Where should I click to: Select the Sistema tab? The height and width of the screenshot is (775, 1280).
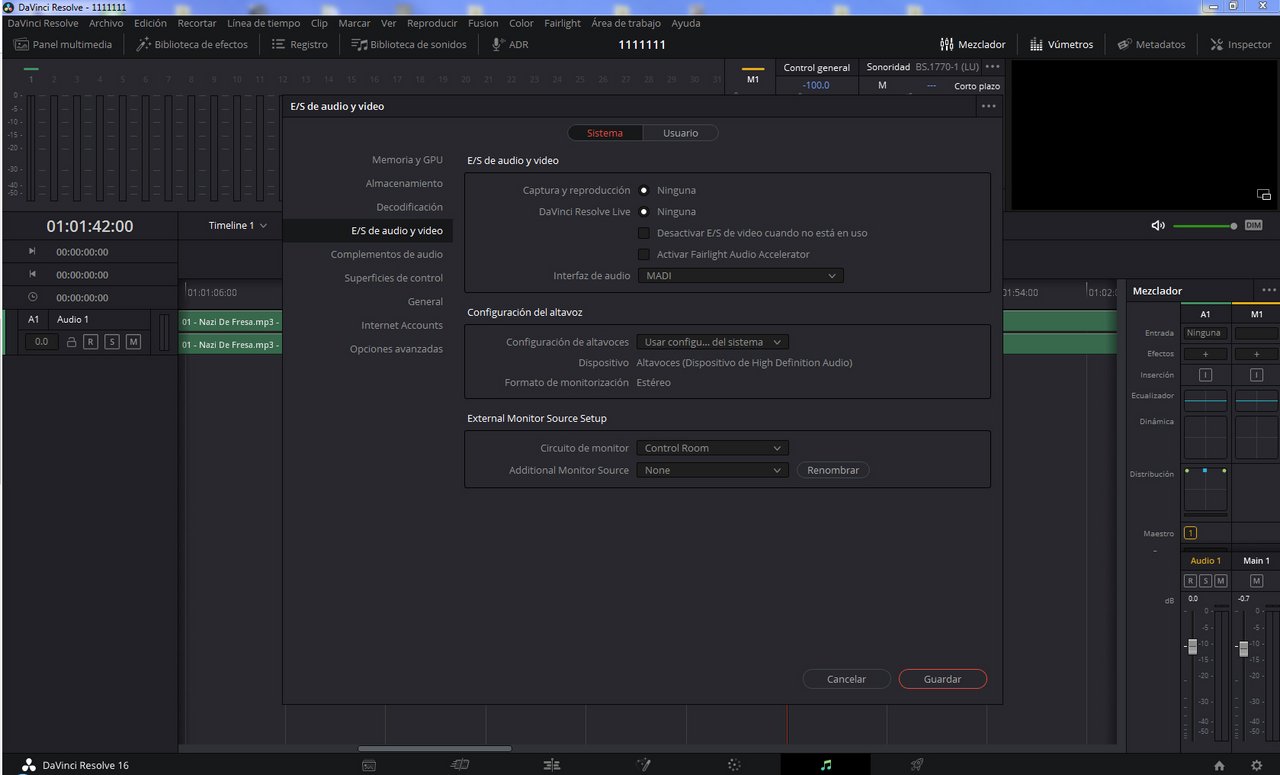click(x=605, y=133)
